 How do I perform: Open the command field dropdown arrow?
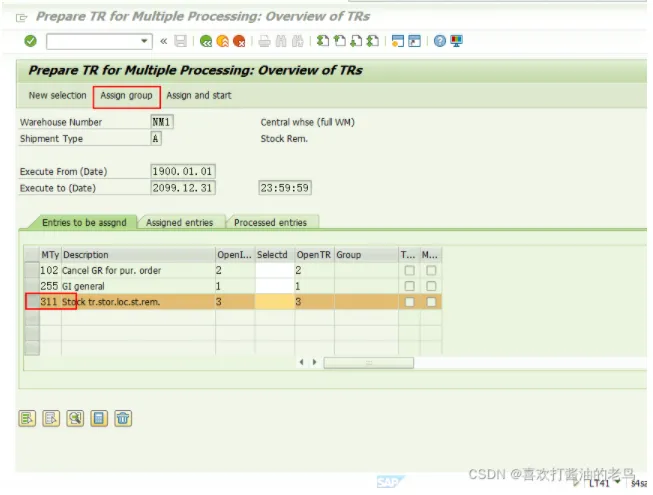coord(144,41)
